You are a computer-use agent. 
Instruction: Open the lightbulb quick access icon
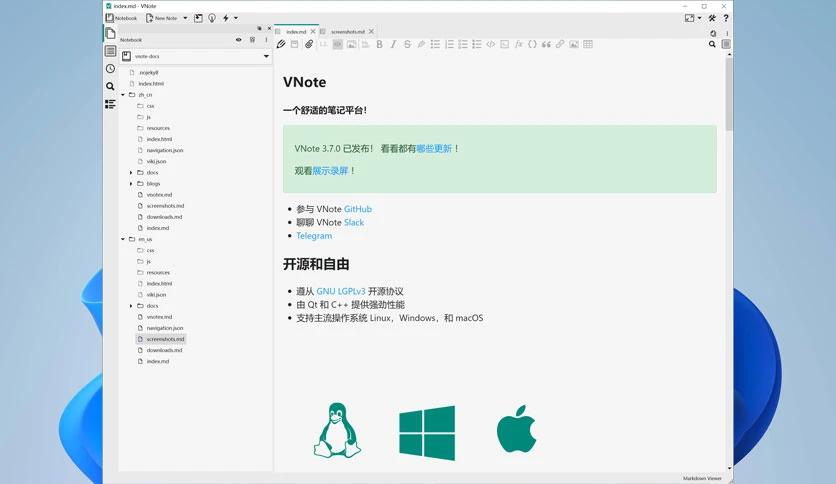pyautogui.click(x=212, y=18)
